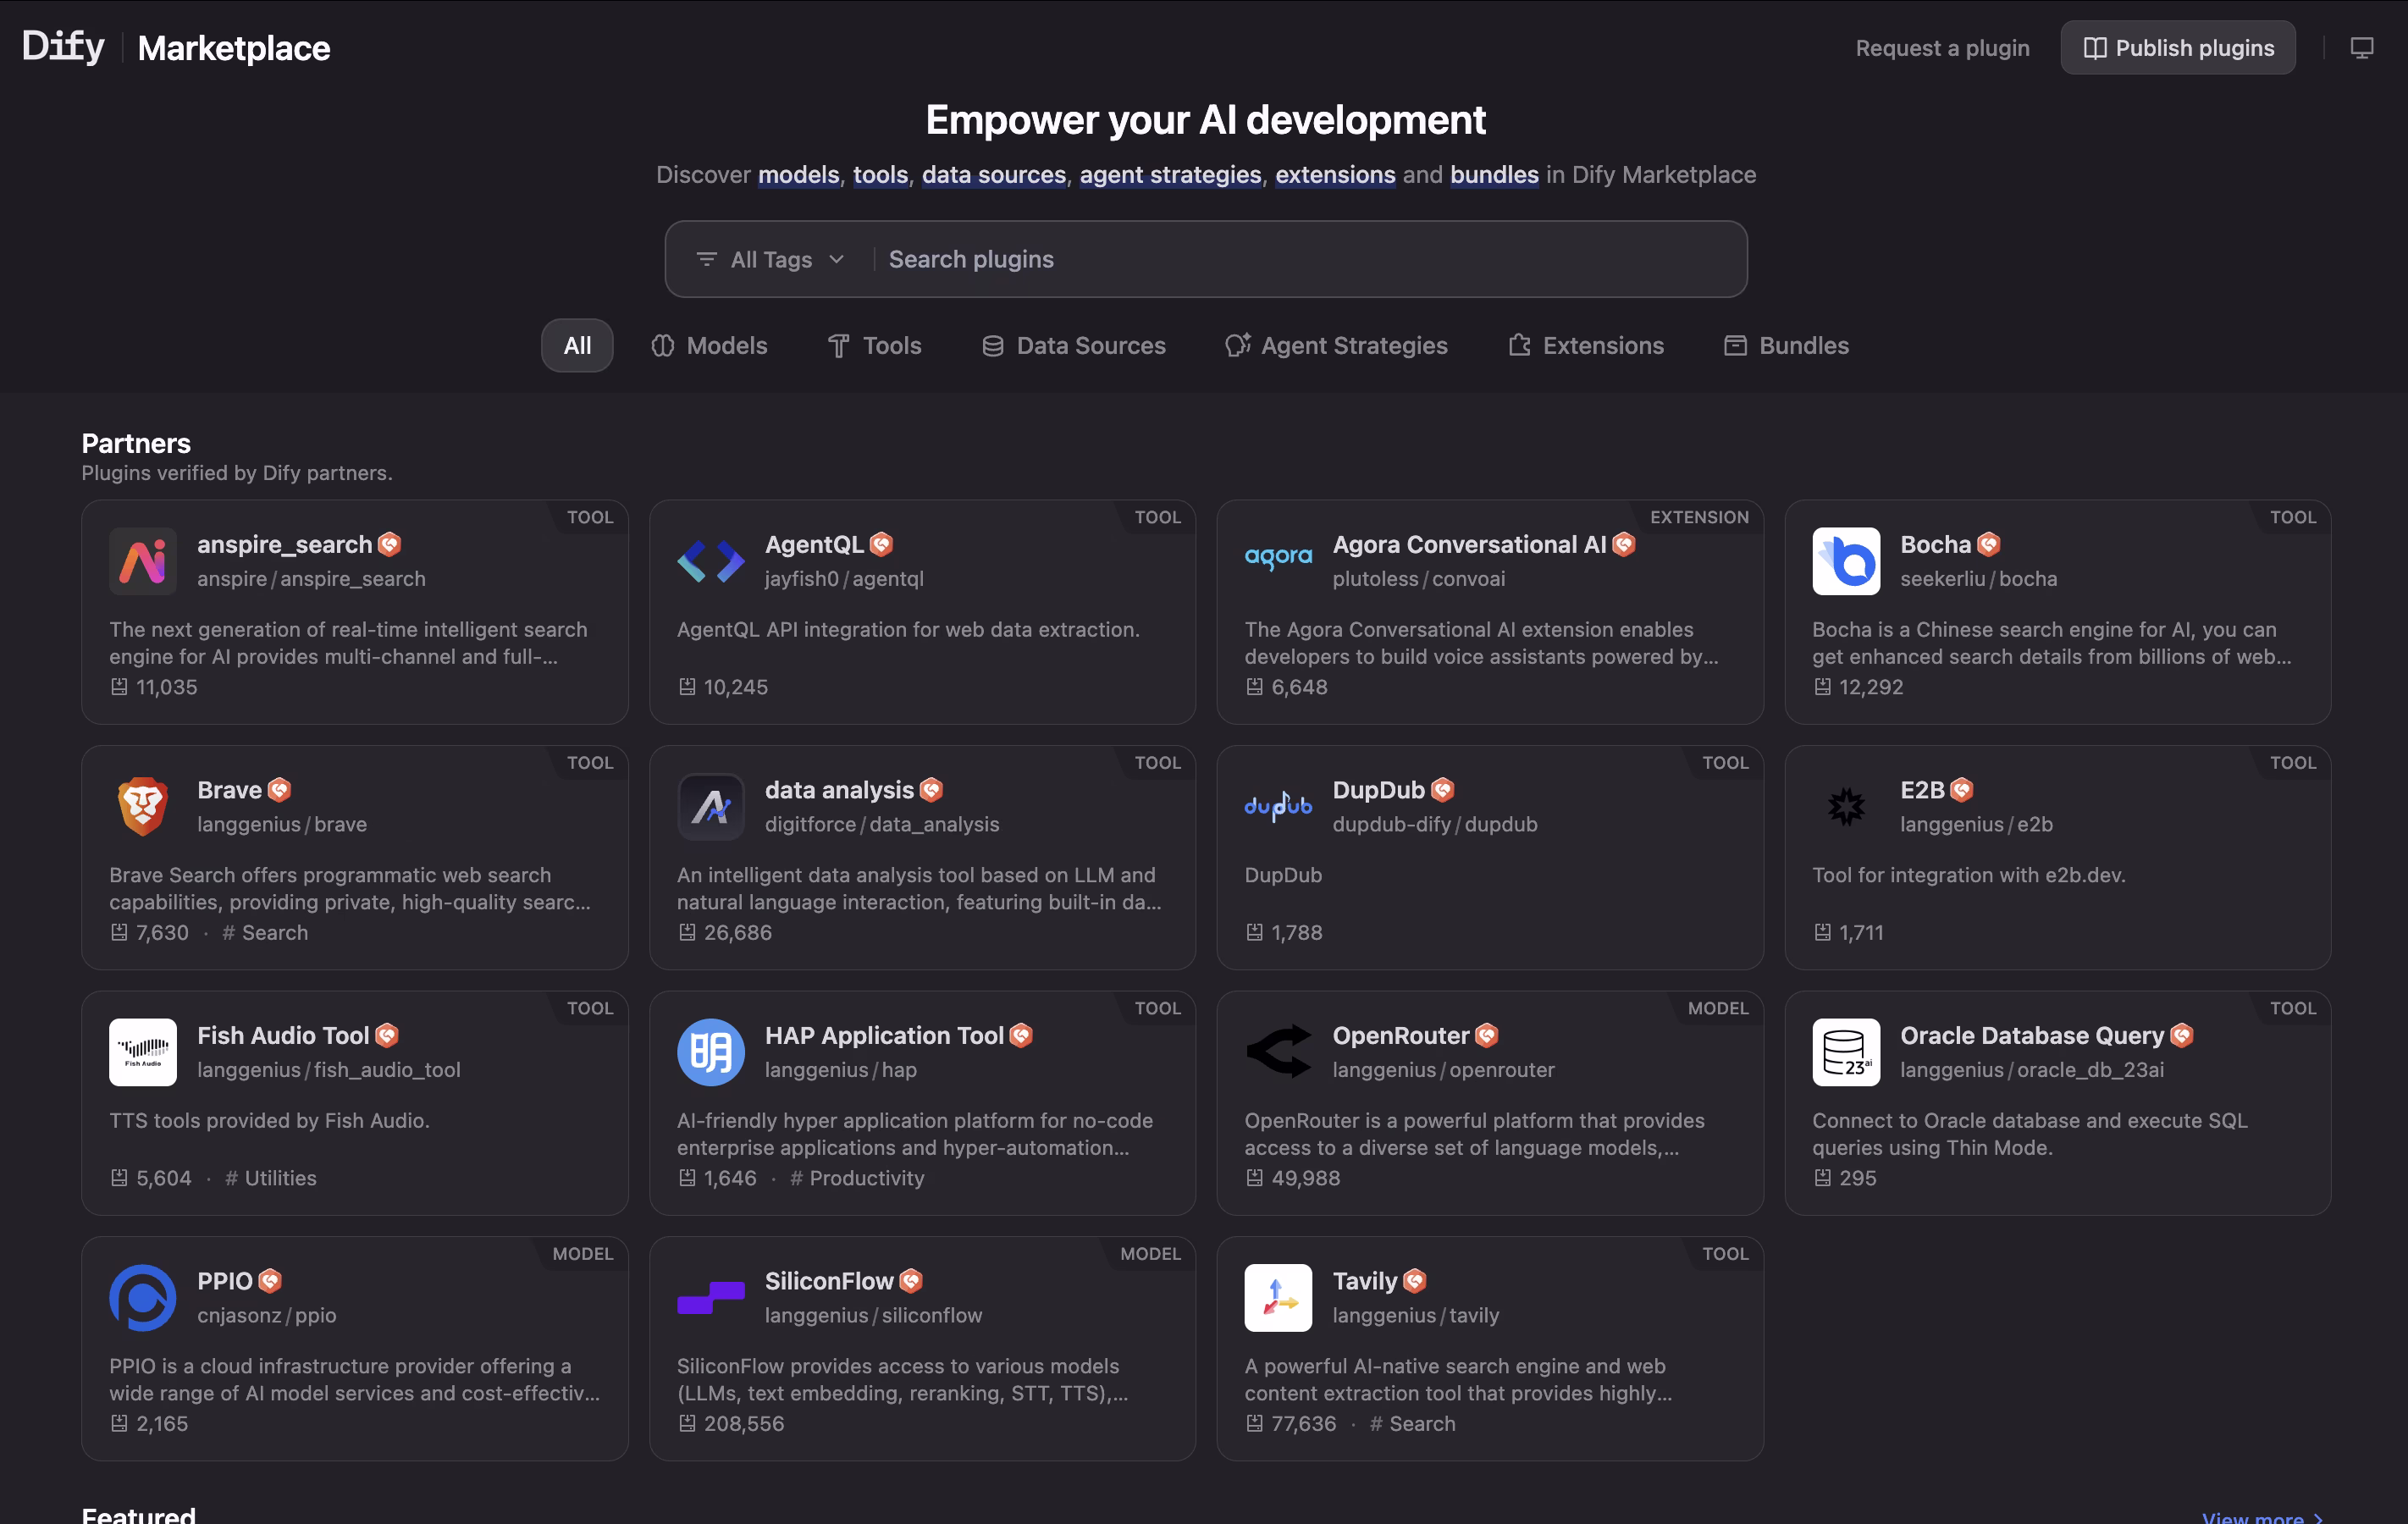Screen dimensions: 2408x1524
Task: Expand the All Tags dropdown
Action: pyautogui.click(x=771, y=259)
